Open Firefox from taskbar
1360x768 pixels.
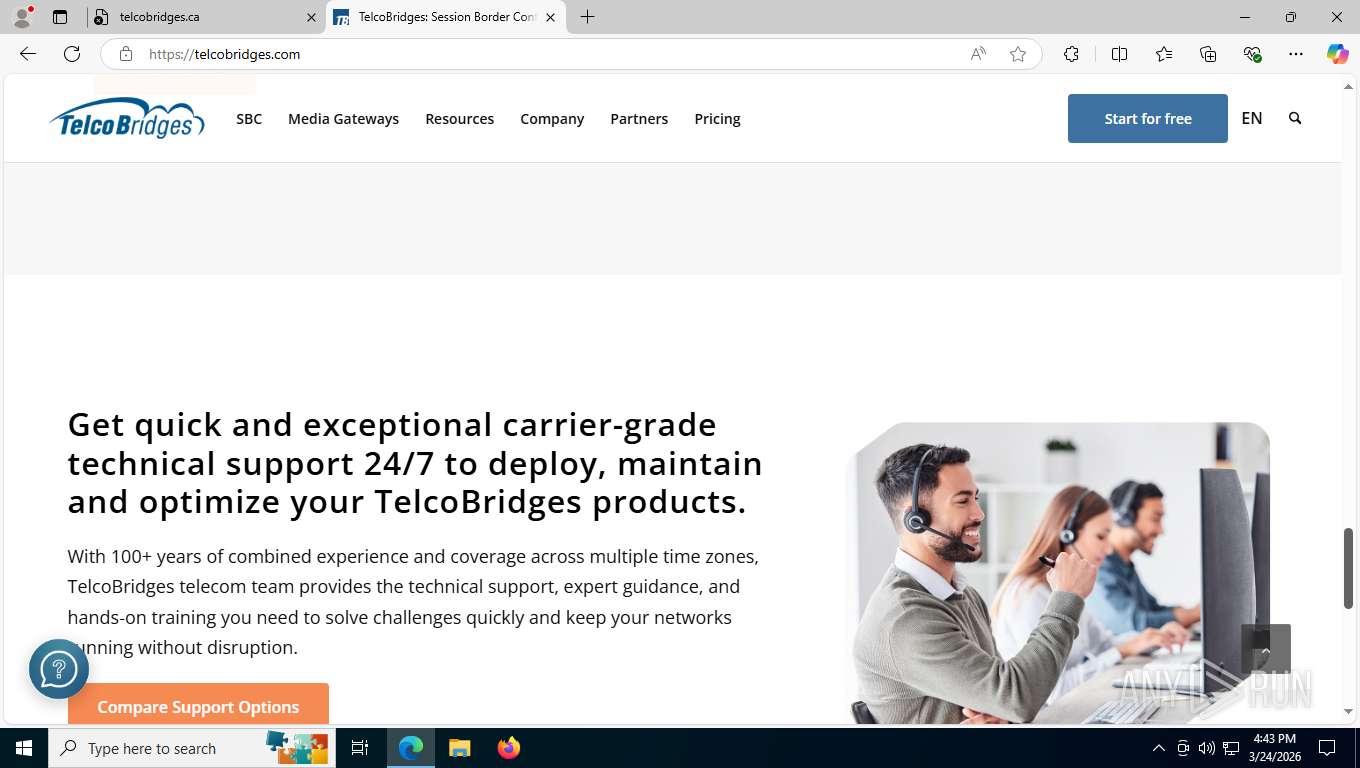point(509,748)
